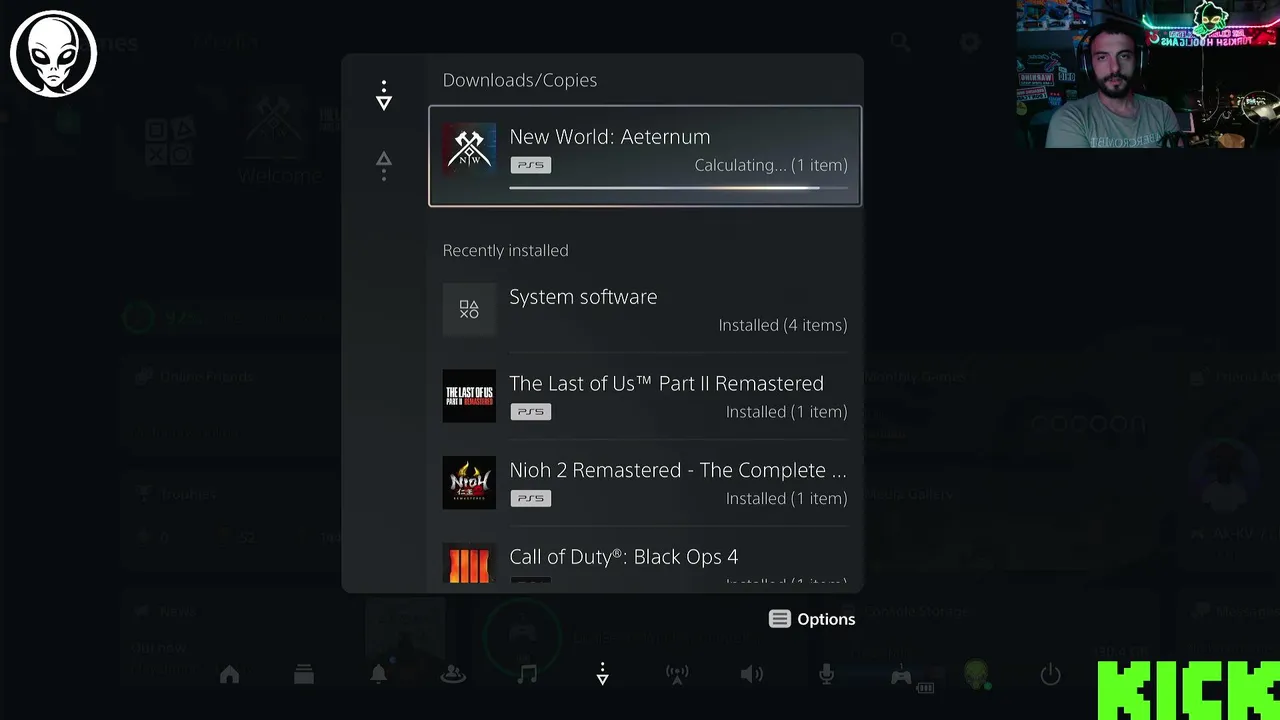Open the profile avatar icon in bottom bar

click(x=976, y=675)
